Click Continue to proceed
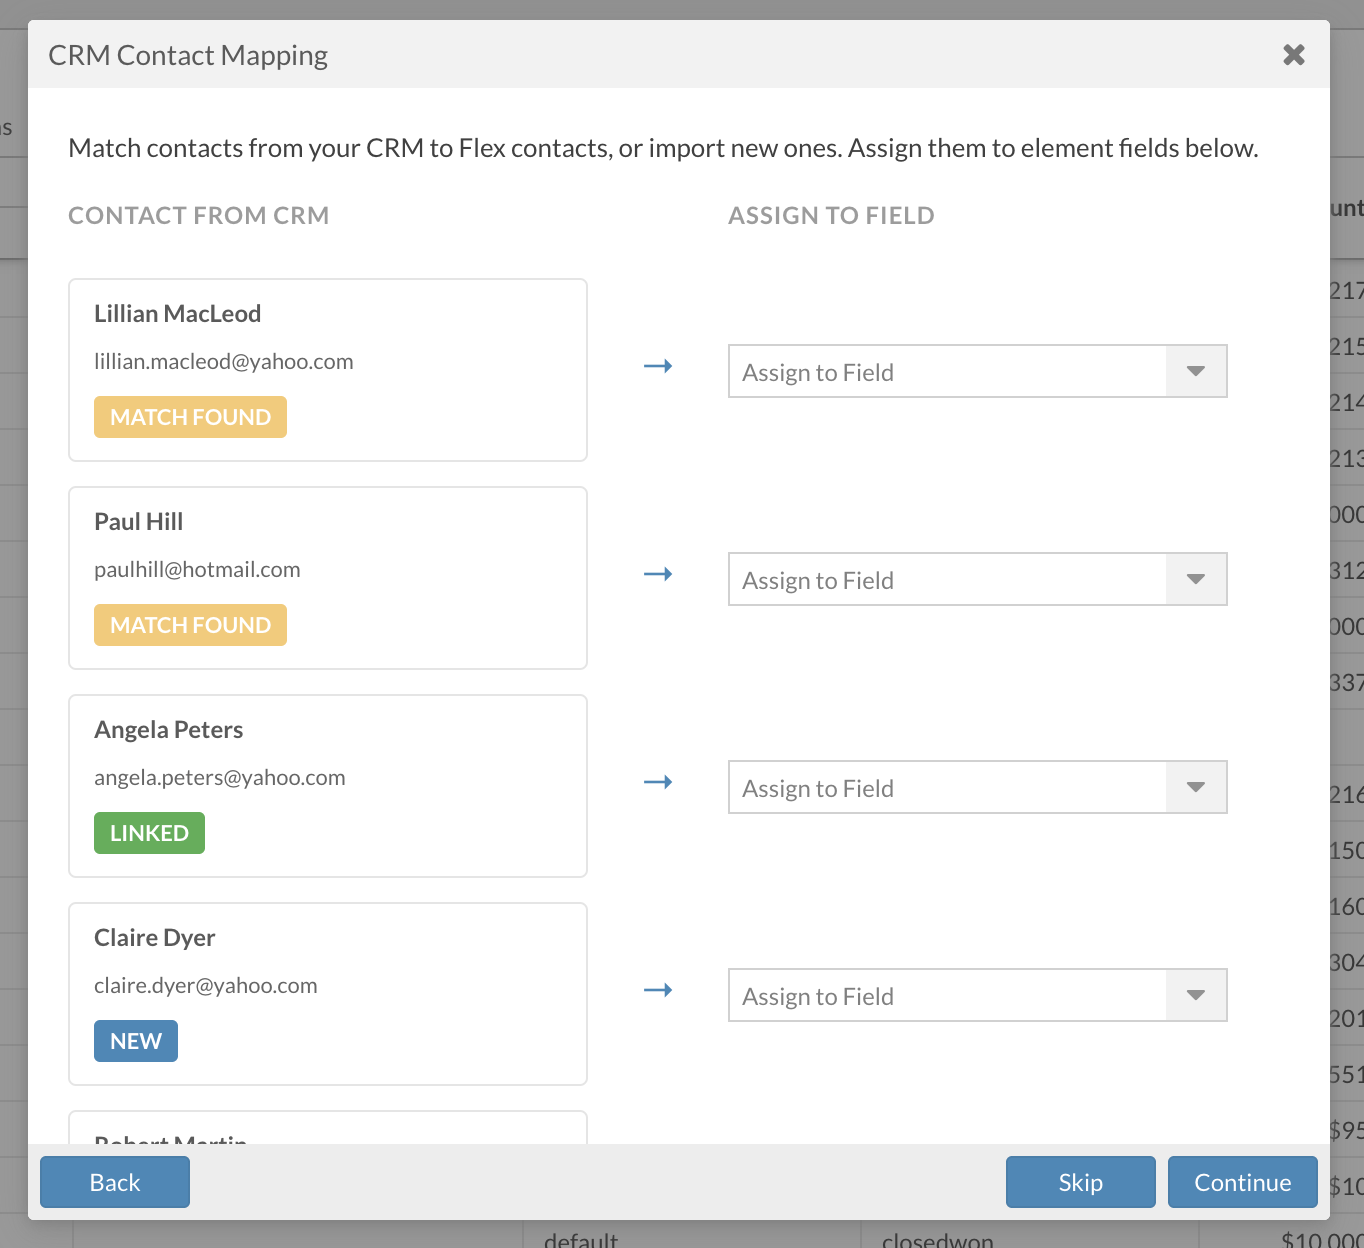The width and height of the screenshot is (1364, 1248). point(1242,1182)
